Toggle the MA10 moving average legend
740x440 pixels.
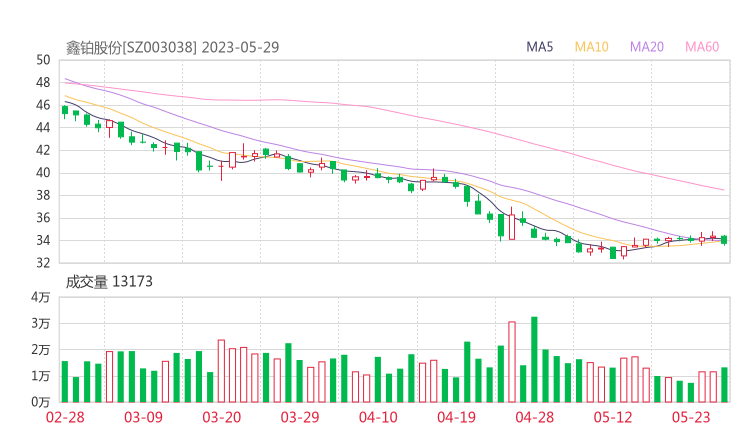coord(591,47)
